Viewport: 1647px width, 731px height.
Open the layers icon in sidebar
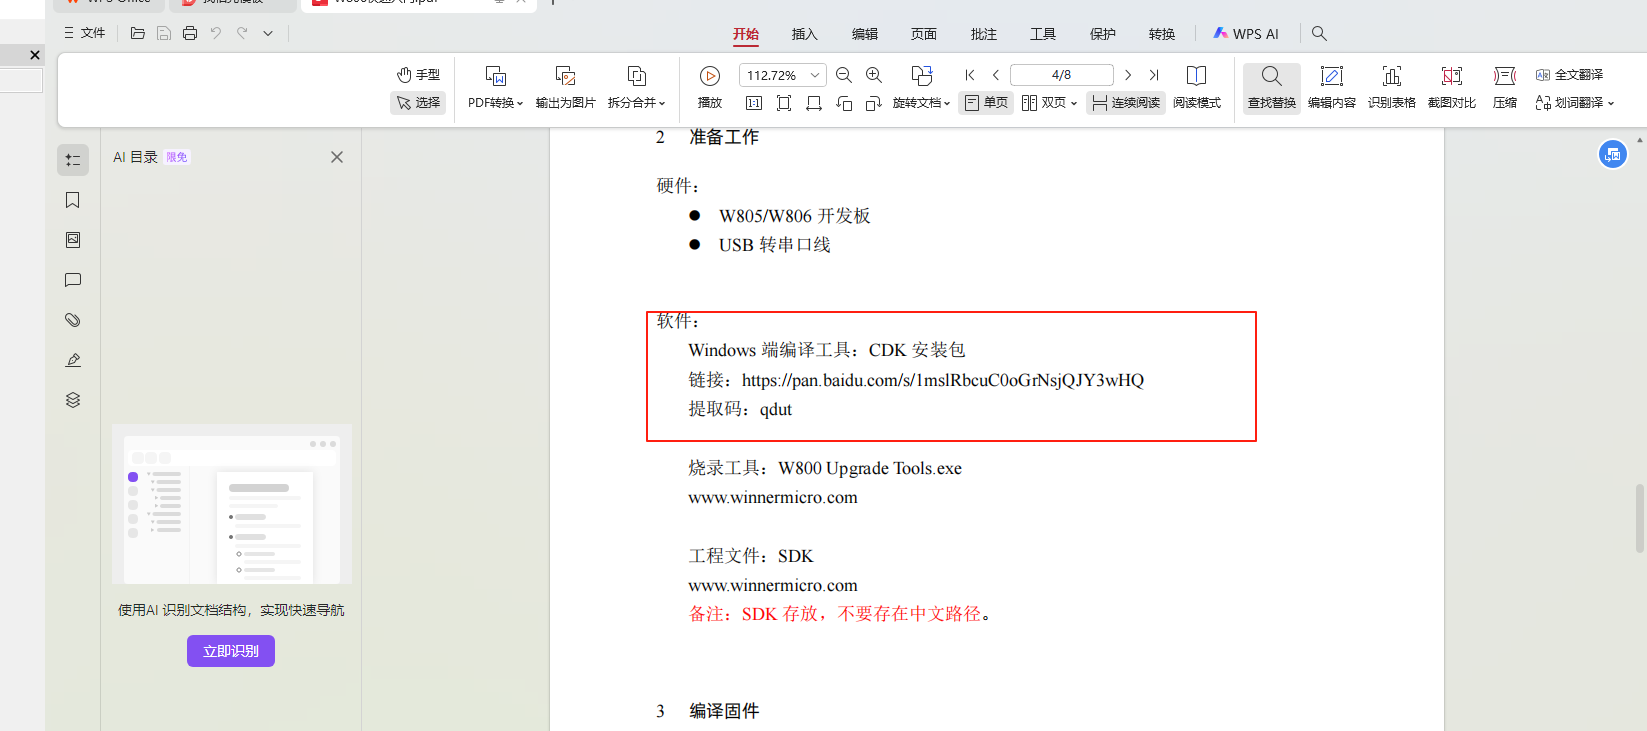73,400
